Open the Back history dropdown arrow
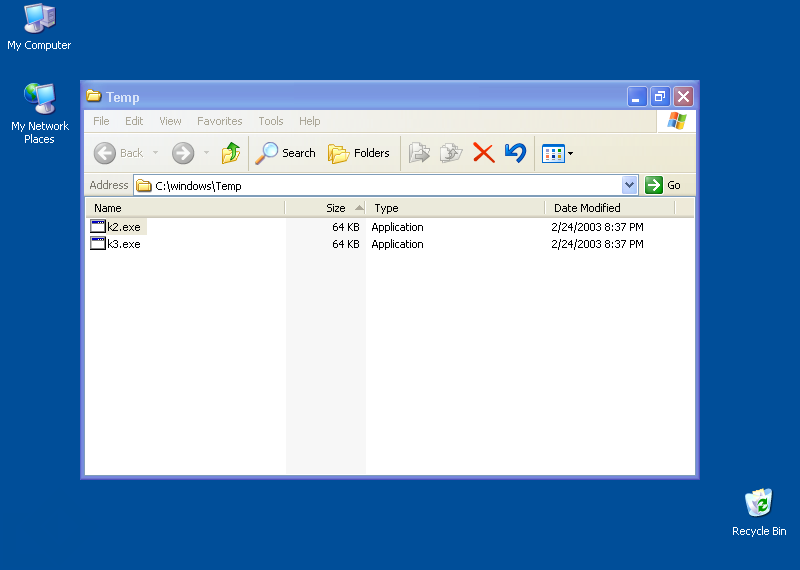The width and height of the screenshot is (800, 570). pyautogui.click(x=155, y=153)
